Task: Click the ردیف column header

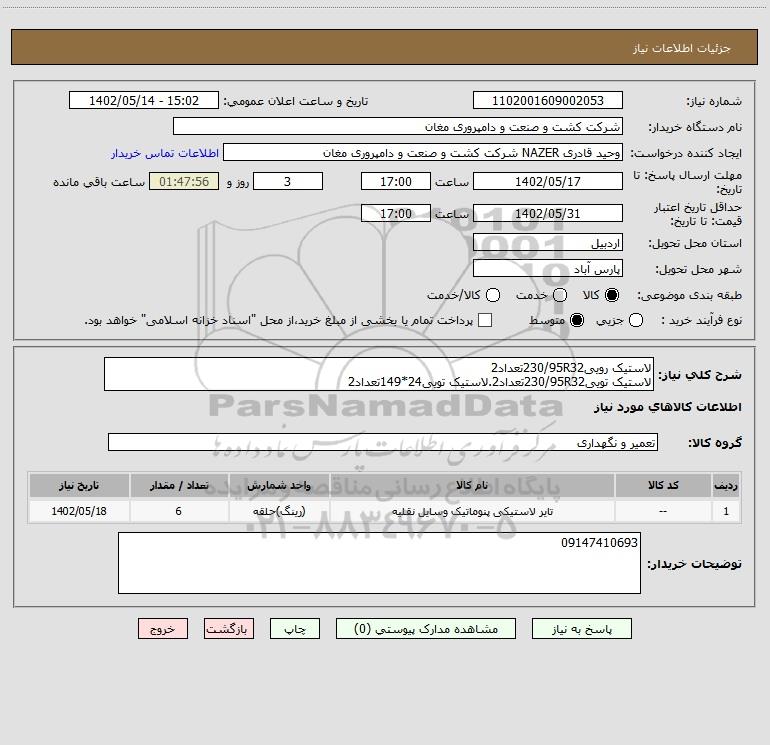Action: 726,485
